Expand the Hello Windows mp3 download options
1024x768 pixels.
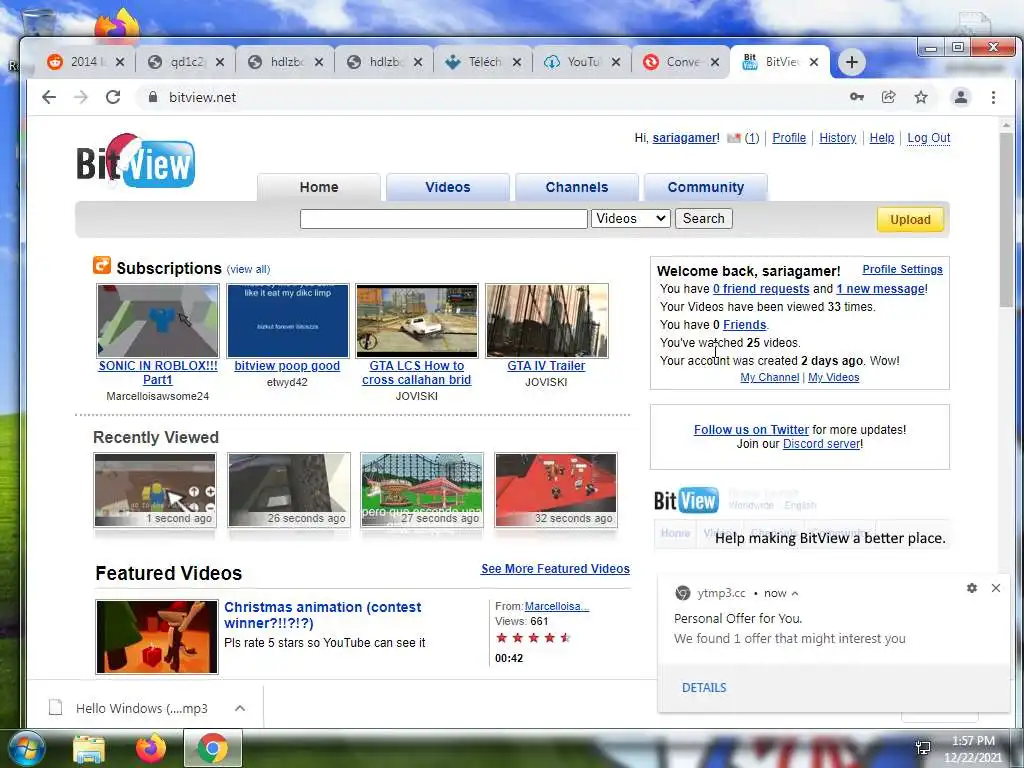240,708
